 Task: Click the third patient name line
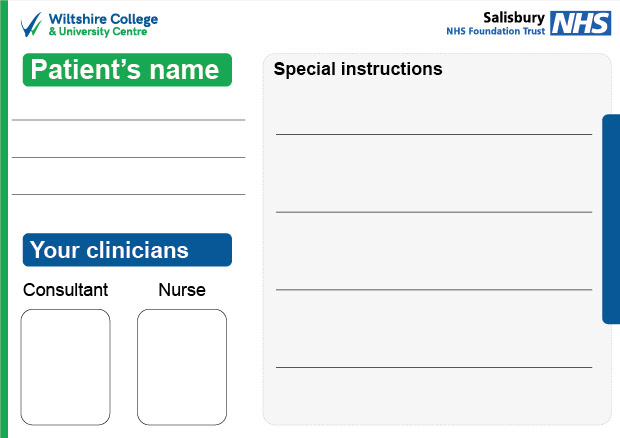point(129,194)
